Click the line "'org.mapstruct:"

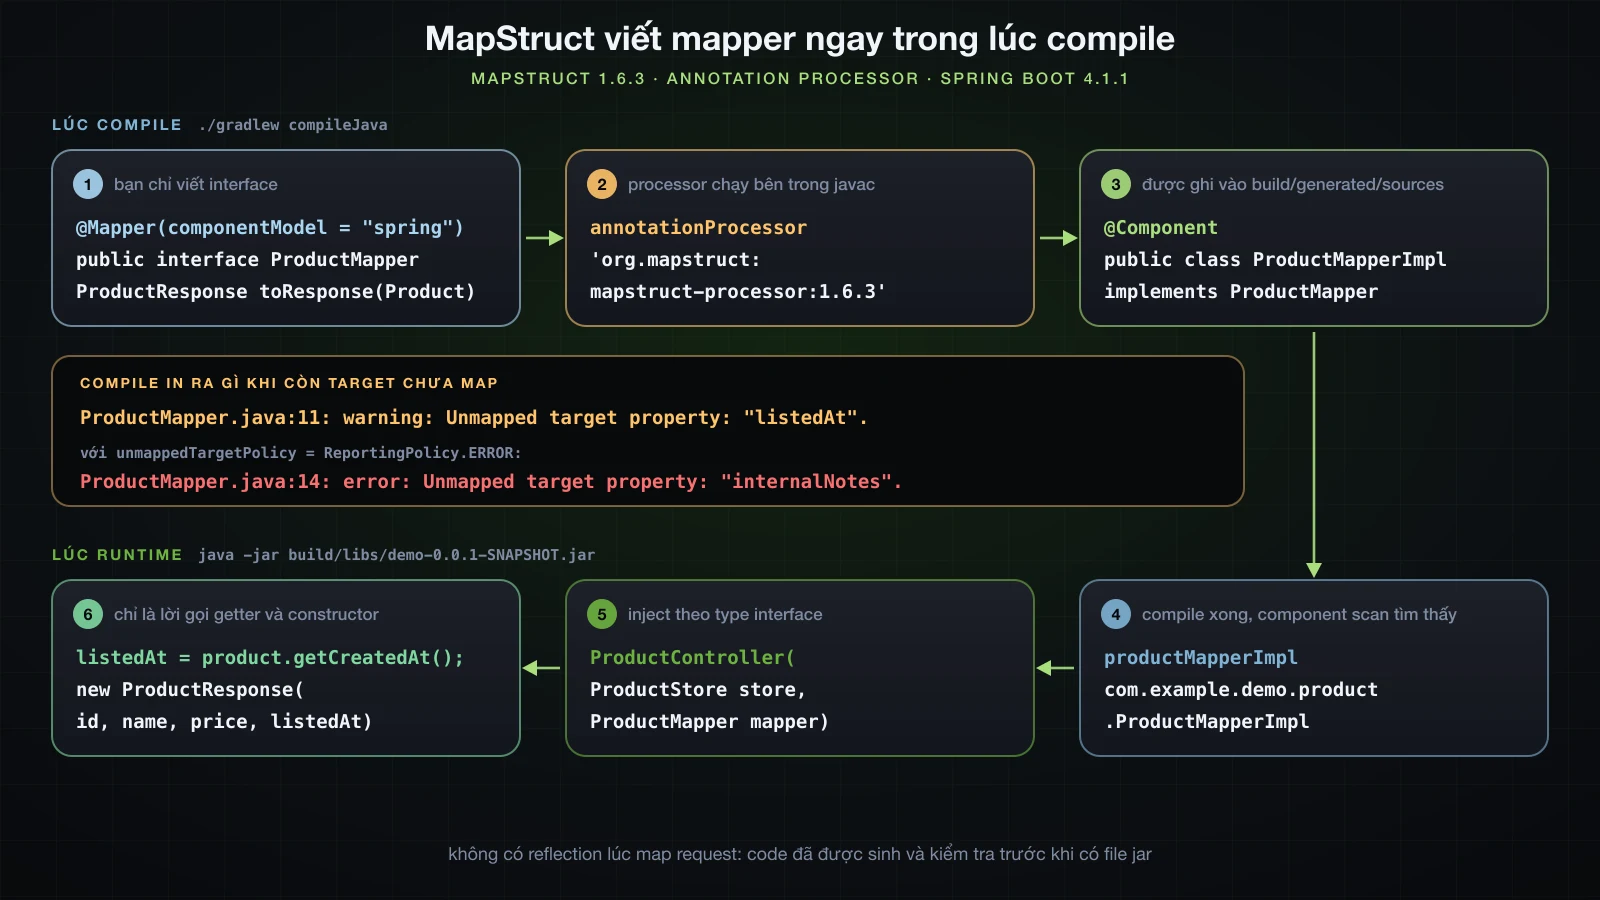[675, 260]
